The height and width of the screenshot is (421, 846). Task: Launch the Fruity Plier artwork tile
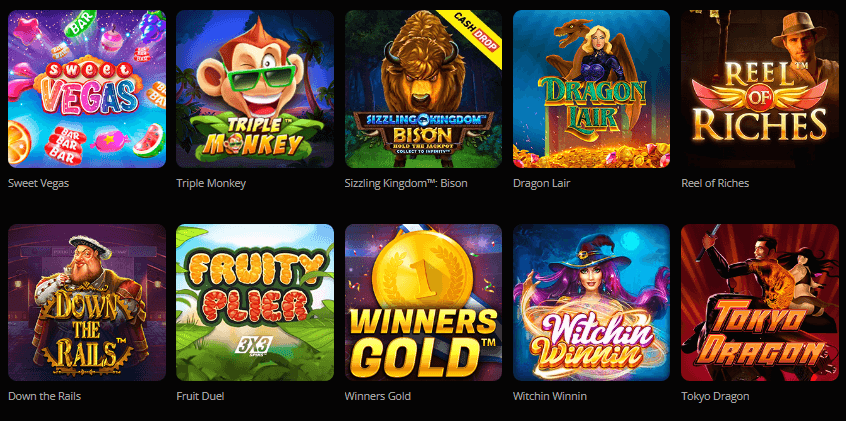[x=255, y=303]
